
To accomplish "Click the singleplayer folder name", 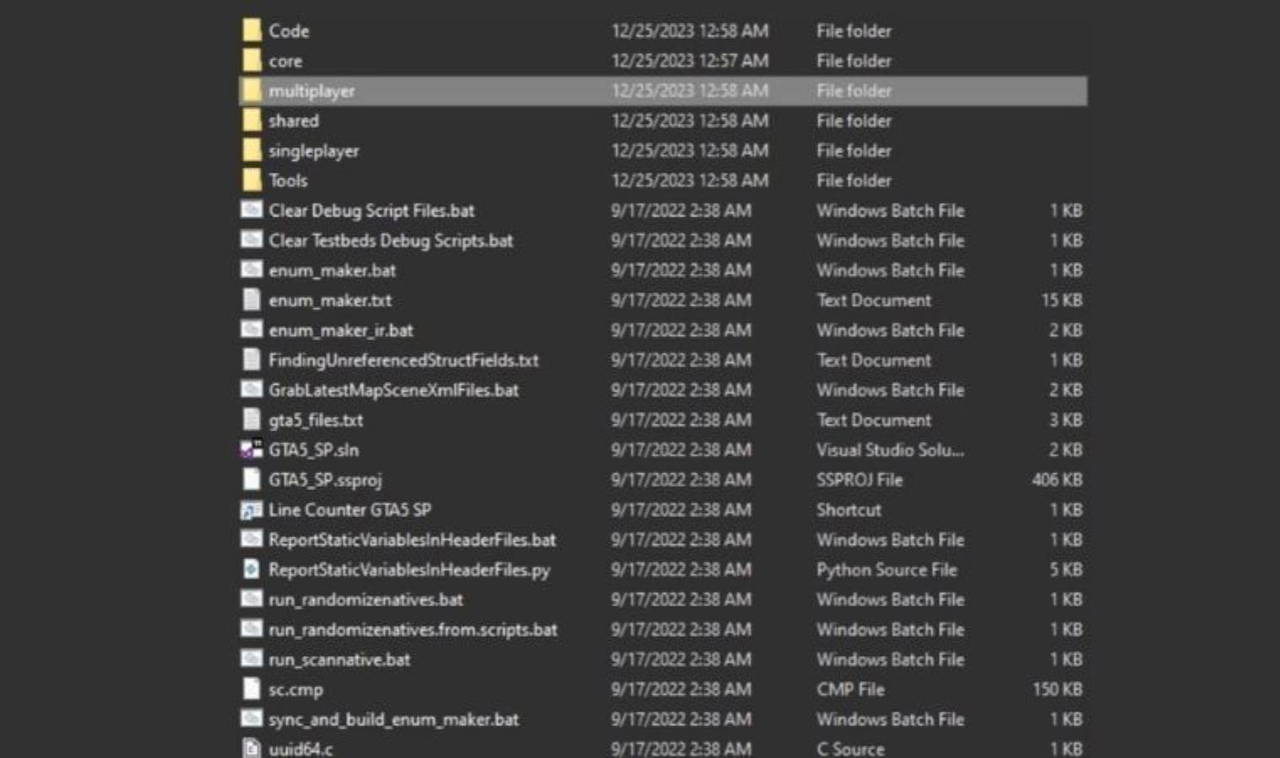I will (x=313, y=151).
